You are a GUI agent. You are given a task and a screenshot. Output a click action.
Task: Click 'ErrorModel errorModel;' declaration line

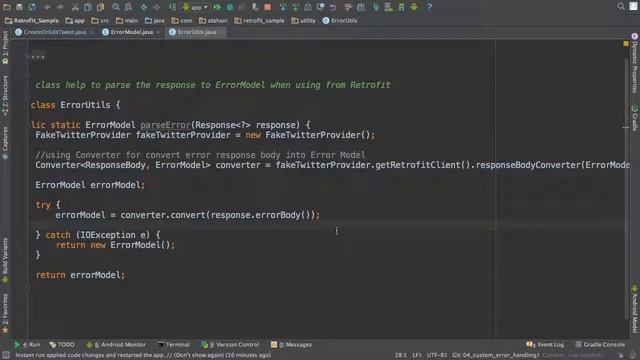point(90,185)
